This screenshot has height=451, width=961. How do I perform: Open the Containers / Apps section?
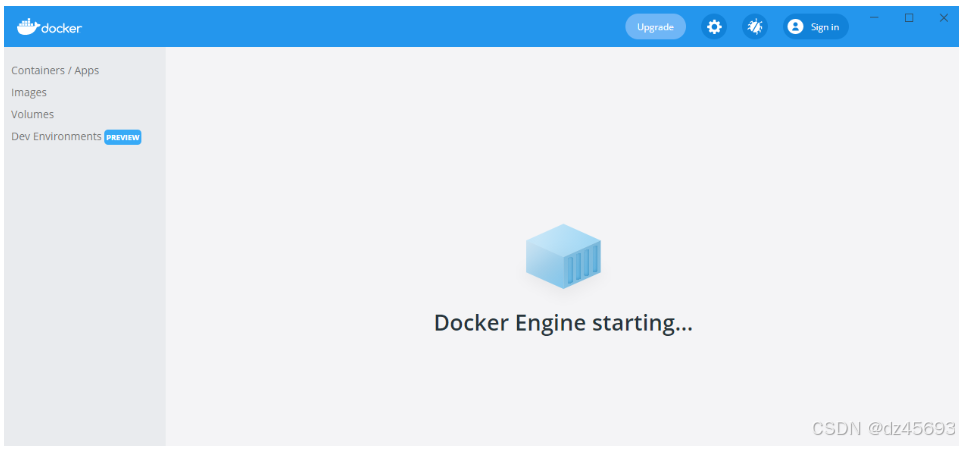point(55,71)
